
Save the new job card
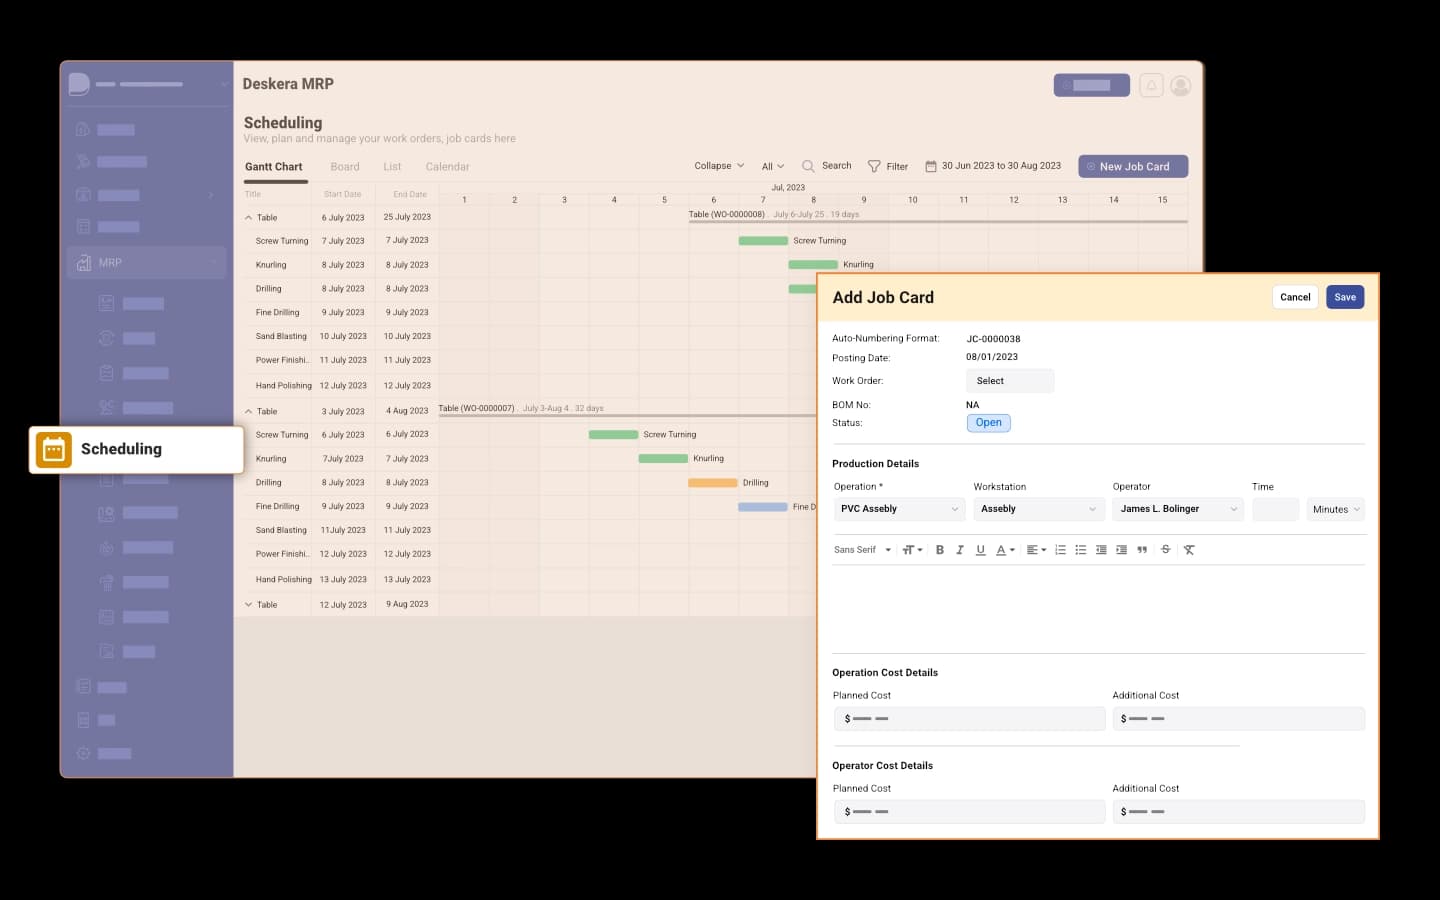(1345, 297)
